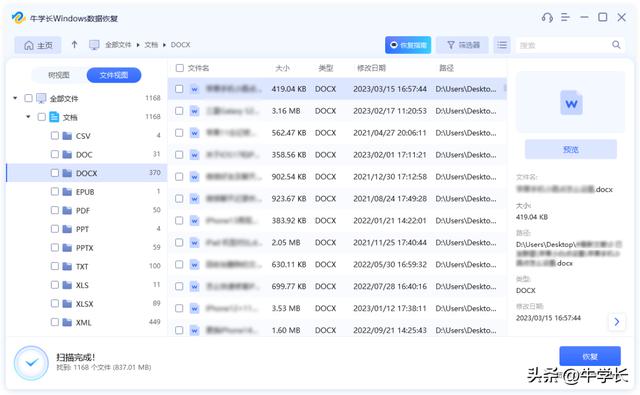Click 全部文件 in the breadcrumb
Viewport: 640px width, 395px height.
point(118,45)
